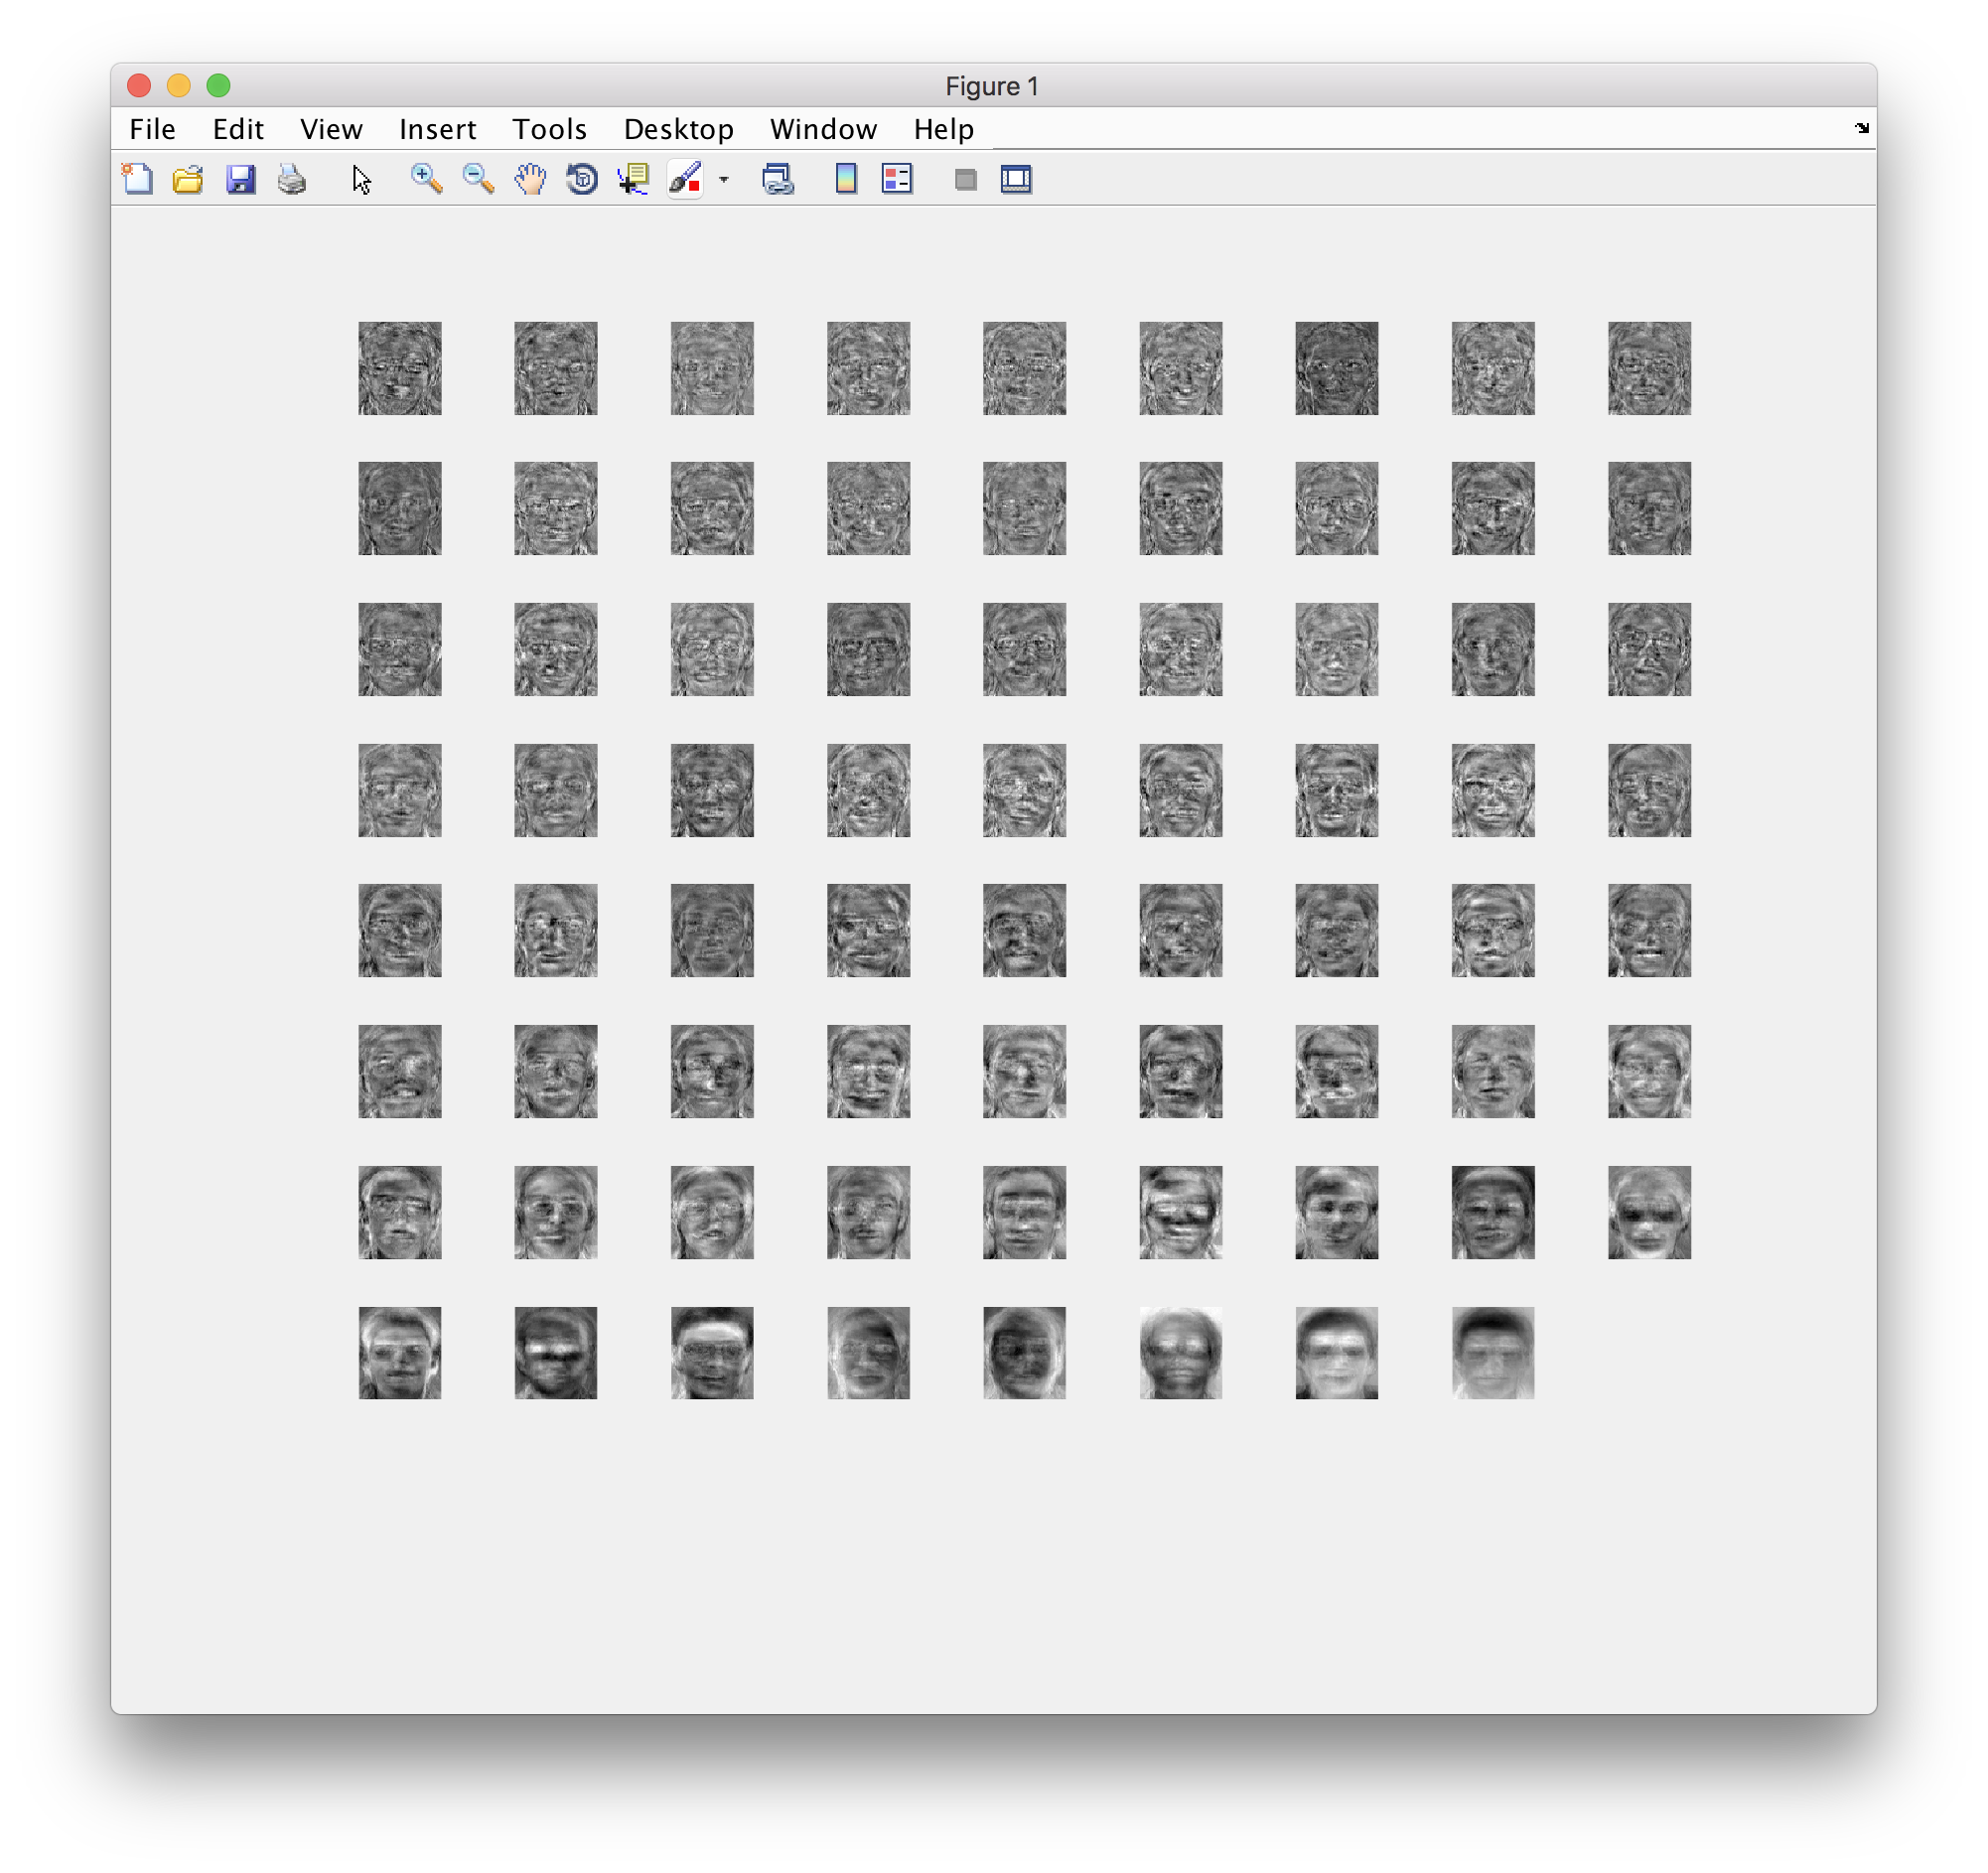The height and width of the screenshot is (1873, 1988).
Task: Select the Edit Plot arrow tool
Action: coord(361,179)
